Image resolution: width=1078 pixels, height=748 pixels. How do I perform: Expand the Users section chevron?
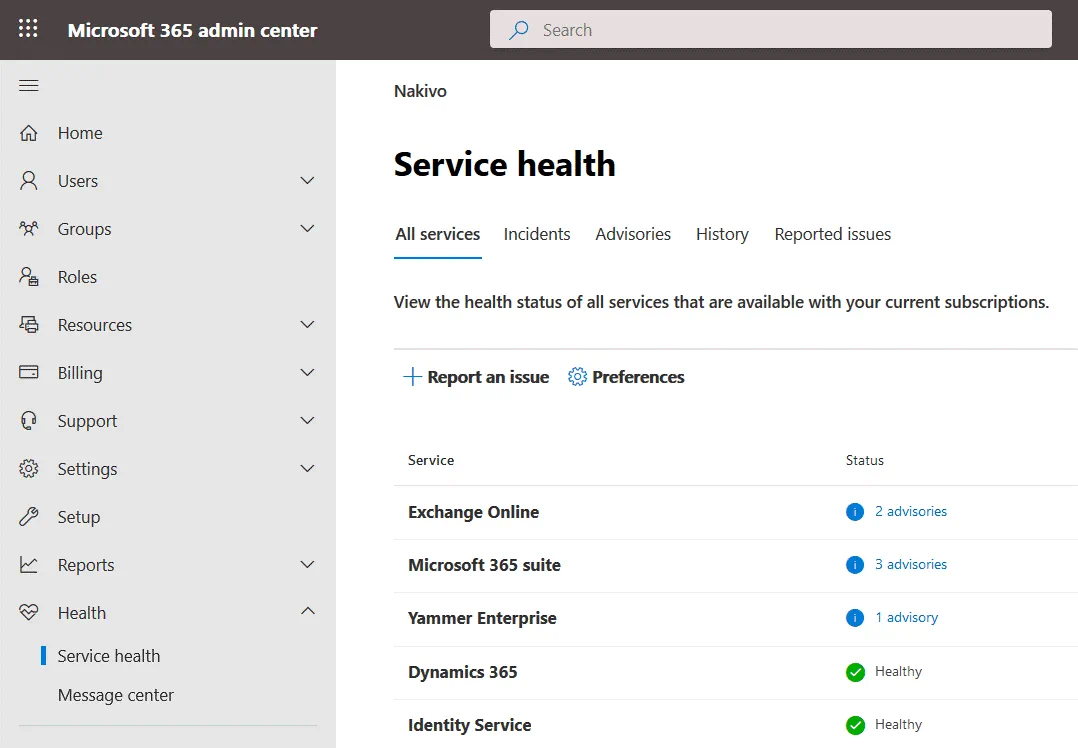(307, 181)
